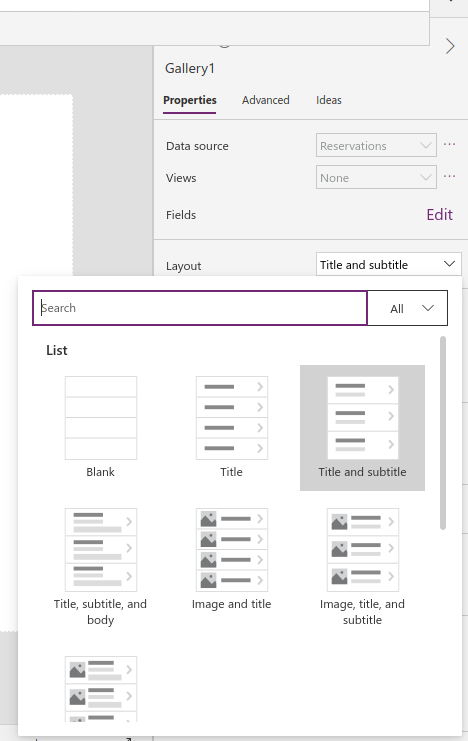Choose the Image and title layout

click(x=232, y=550)
